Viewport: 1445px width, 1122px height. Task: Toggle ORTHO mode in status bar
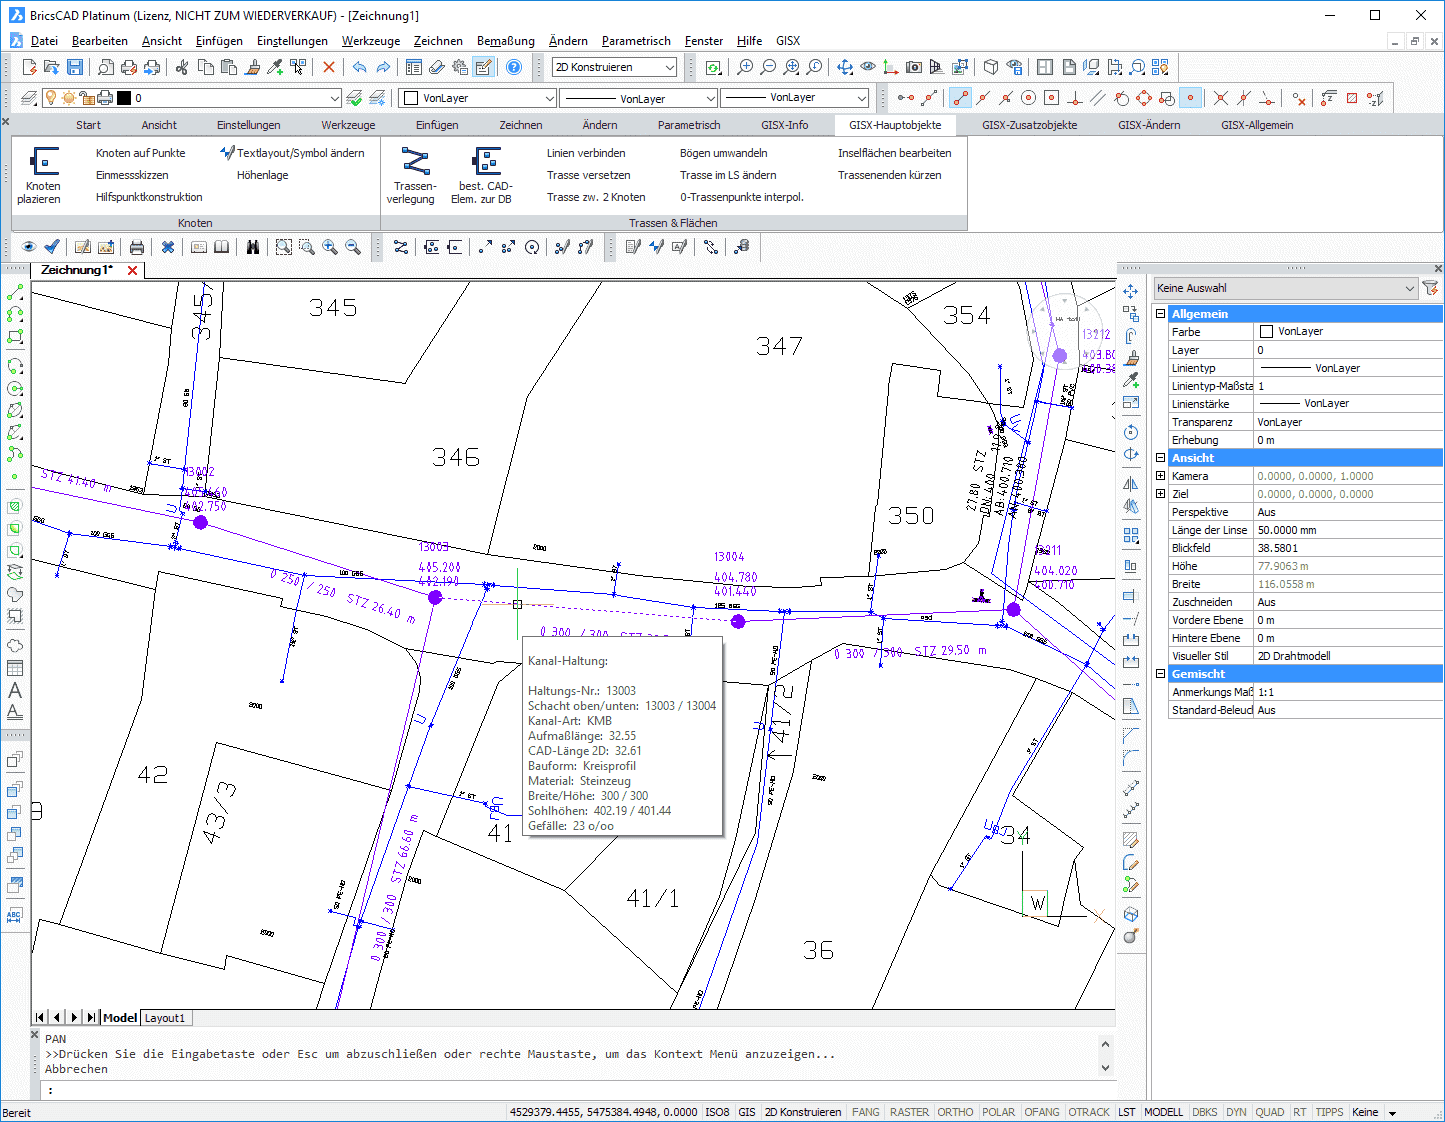(x=955, y=1112)
